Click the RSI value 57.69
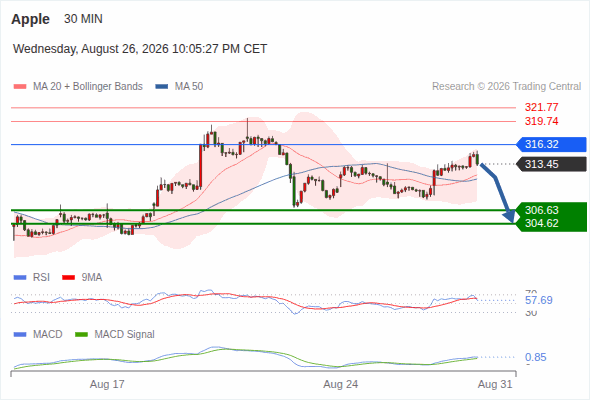The height and width of the screenshot is (400, 590). pyautogui.click(x=539, y=301)
